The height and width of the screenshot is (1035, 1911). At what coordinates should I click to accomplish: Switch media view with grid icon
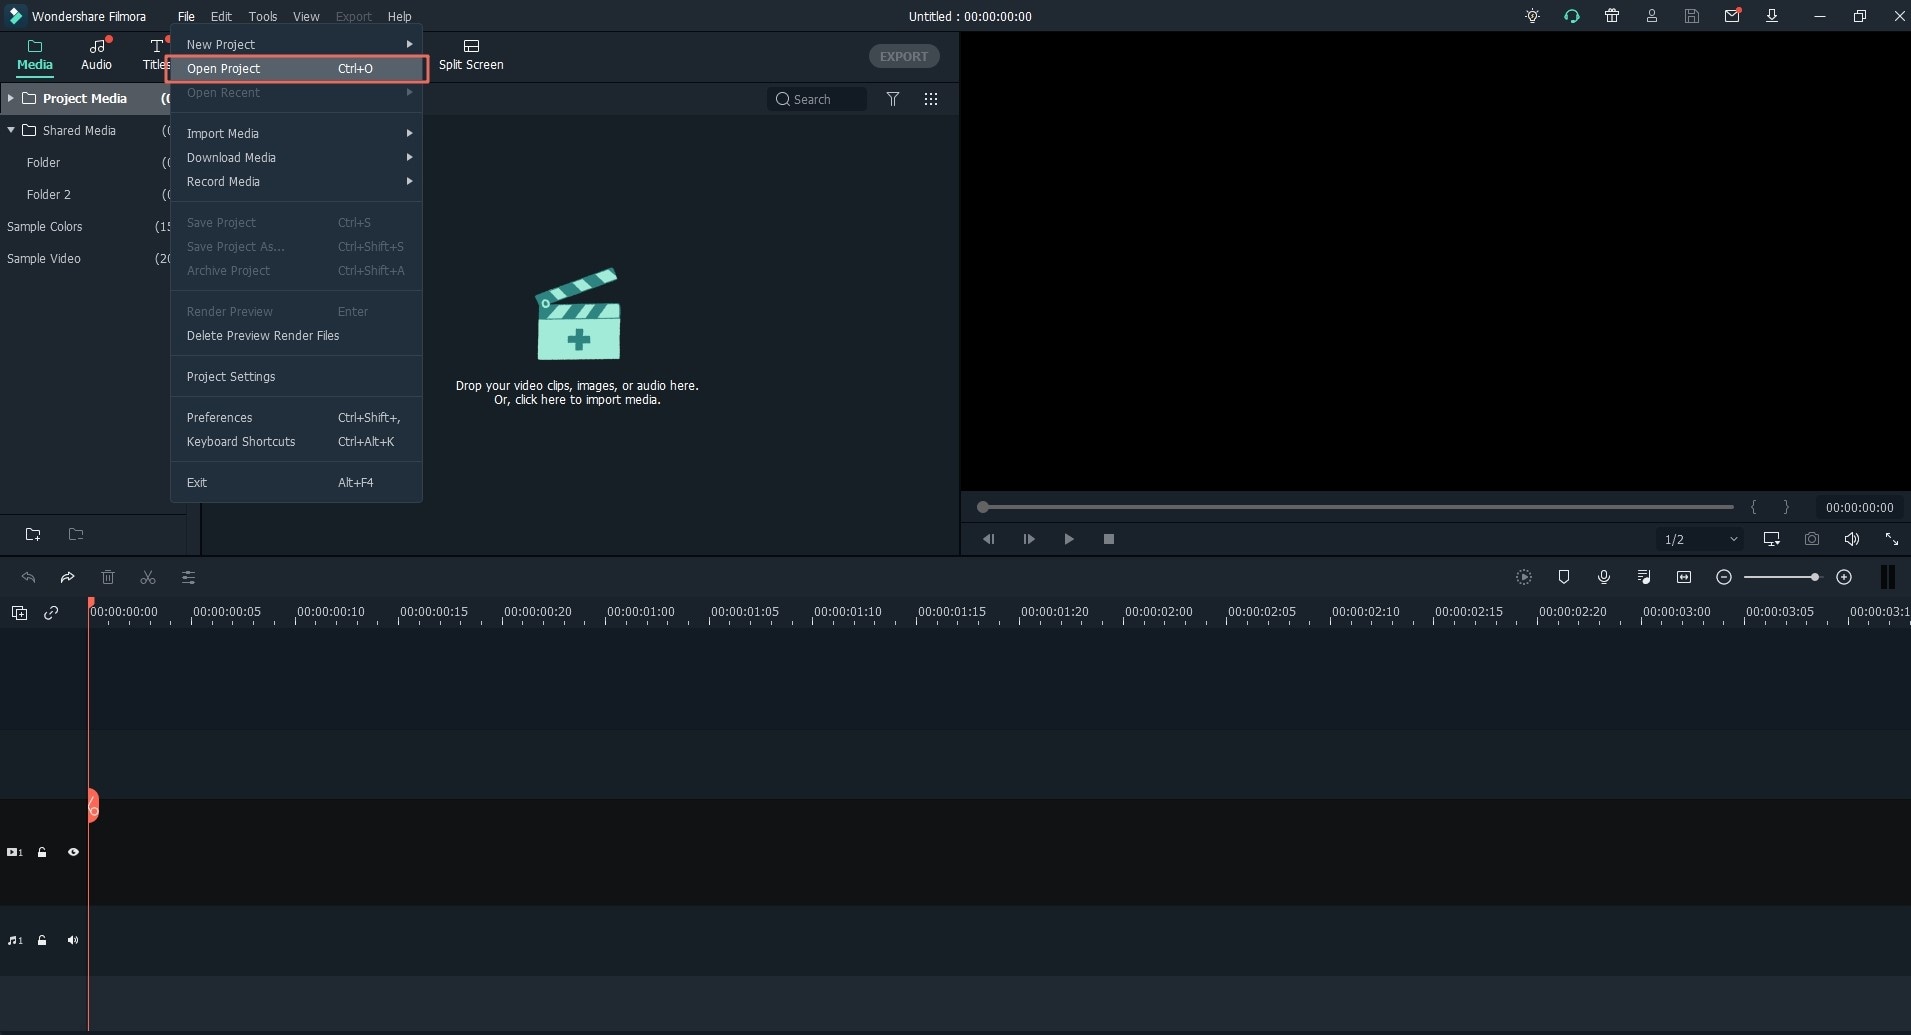coord(931,99)
